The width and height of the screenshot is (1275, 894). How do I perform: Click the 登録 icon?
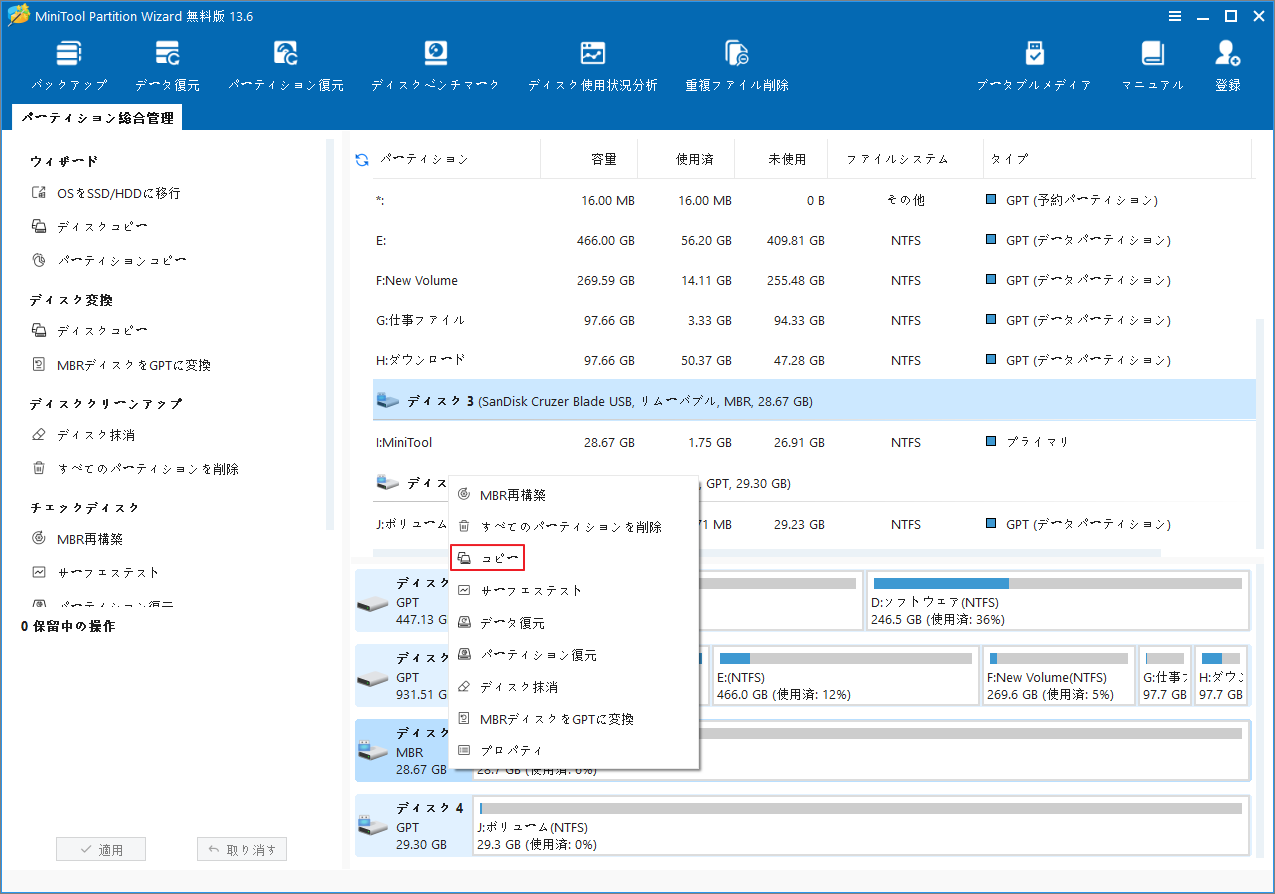coord(1227,62)
